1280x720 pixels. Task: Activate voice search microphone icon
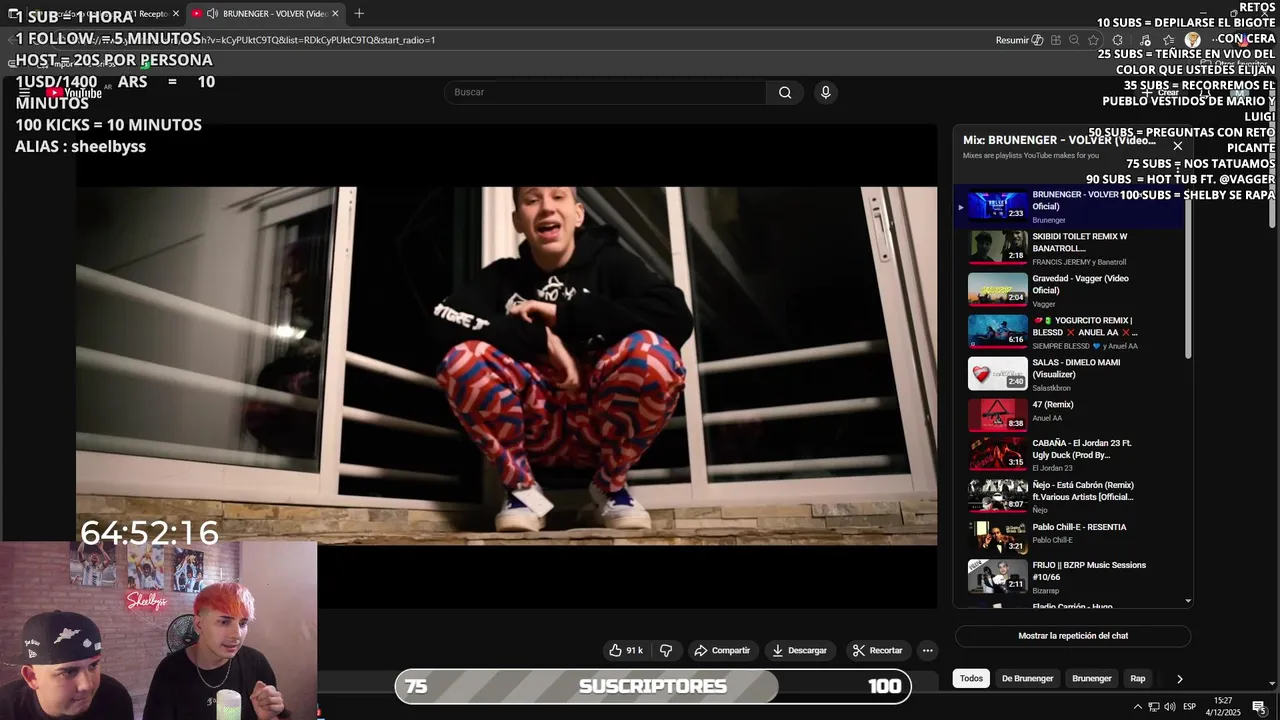(825, 92)
